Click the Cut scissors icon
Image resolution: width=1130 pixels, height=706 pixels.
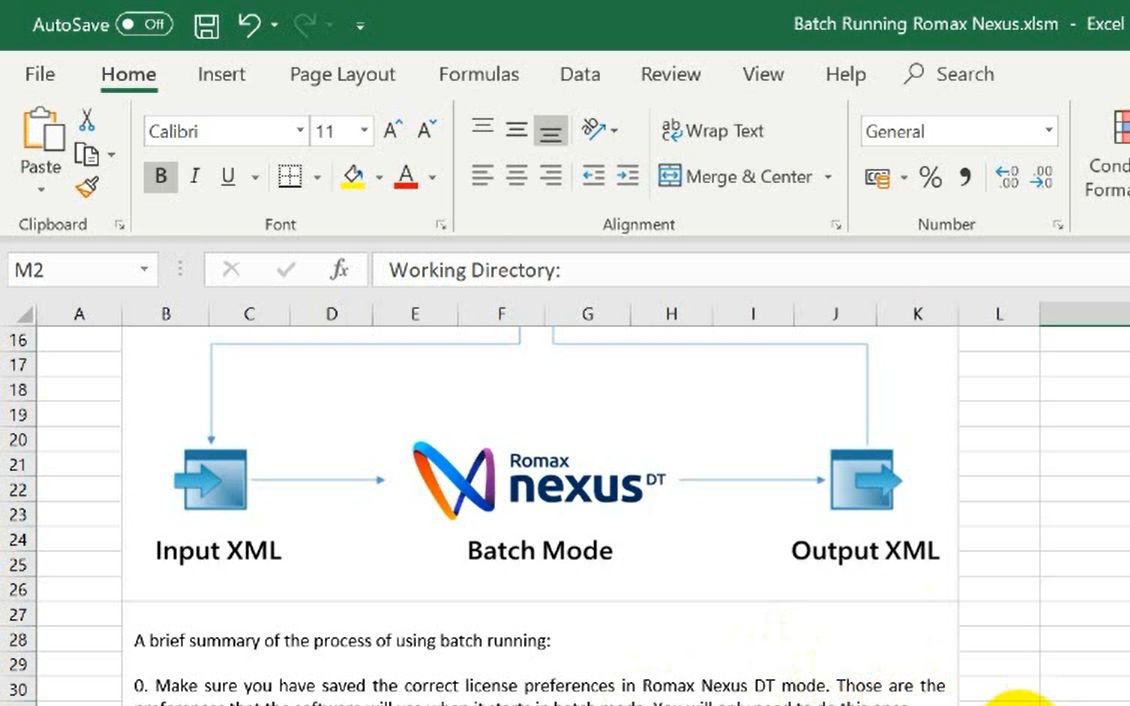pos(87,120)
